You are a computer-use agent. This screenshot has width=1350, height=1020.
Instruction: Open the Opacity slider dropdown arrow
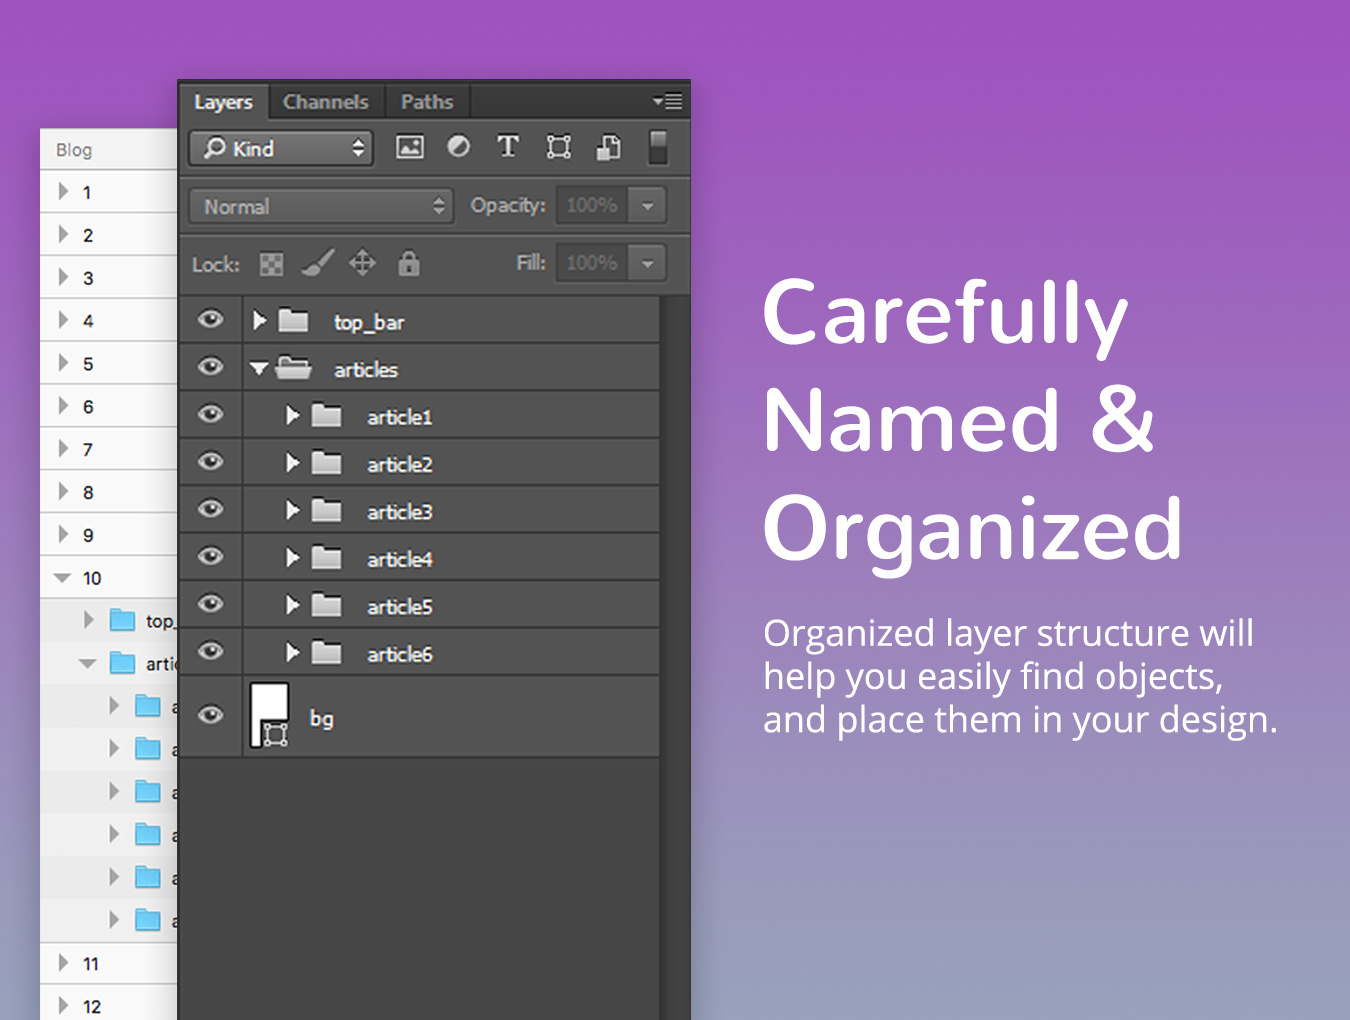[x=648, y=206]
